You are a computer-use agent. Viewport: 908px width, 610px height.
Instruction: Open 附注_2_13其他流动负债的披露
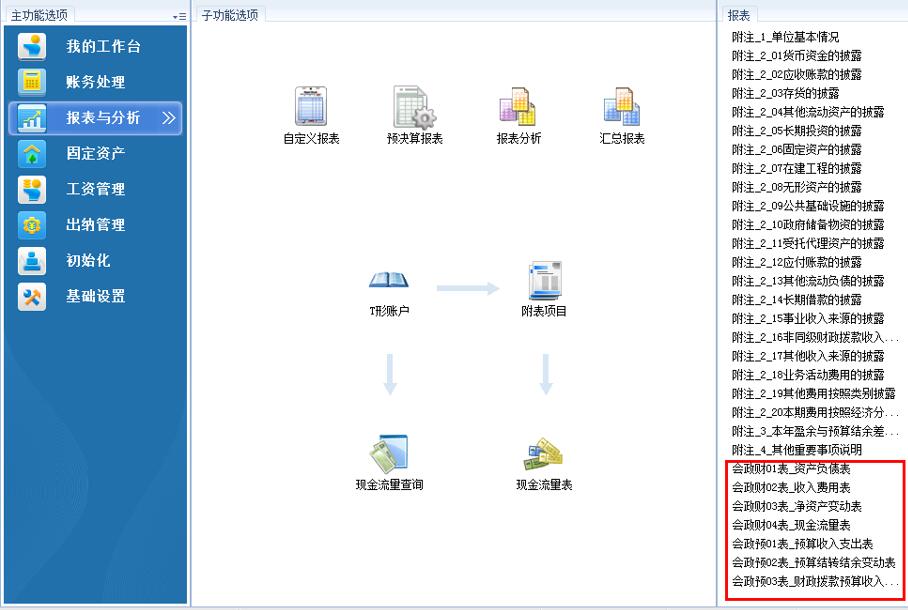coord(808,281)
